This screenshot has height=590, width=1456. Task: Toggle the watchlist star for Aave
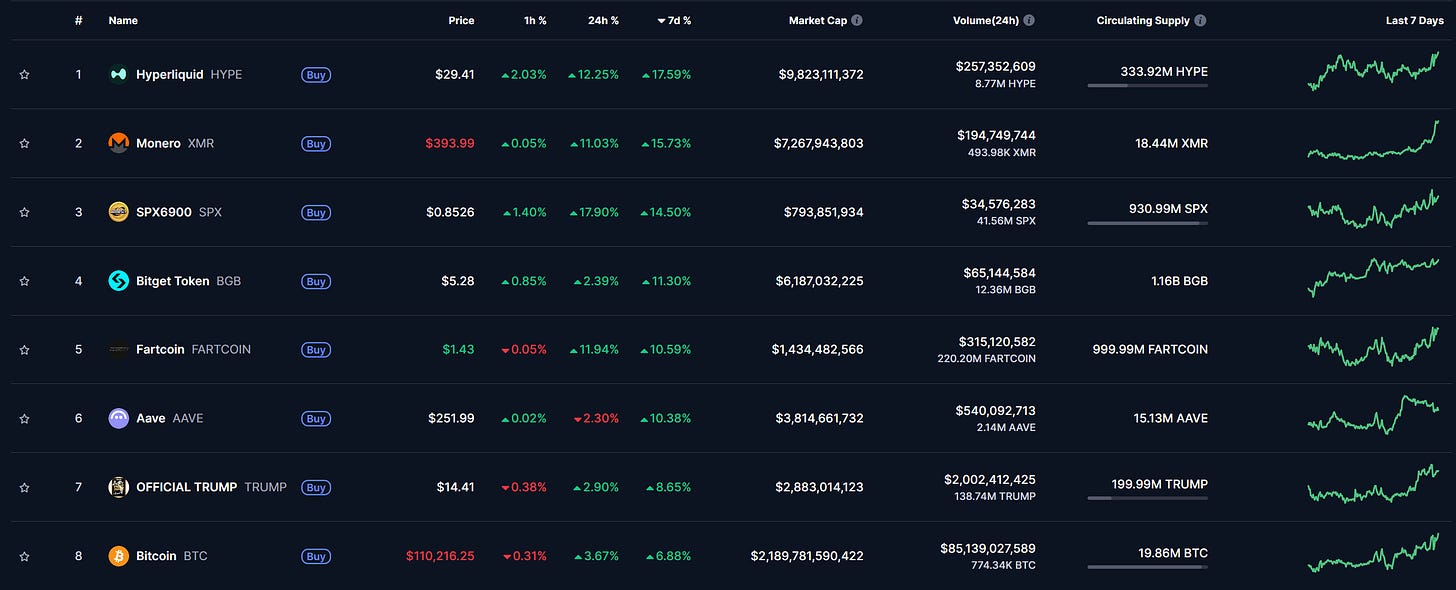[x=24, y=419]
